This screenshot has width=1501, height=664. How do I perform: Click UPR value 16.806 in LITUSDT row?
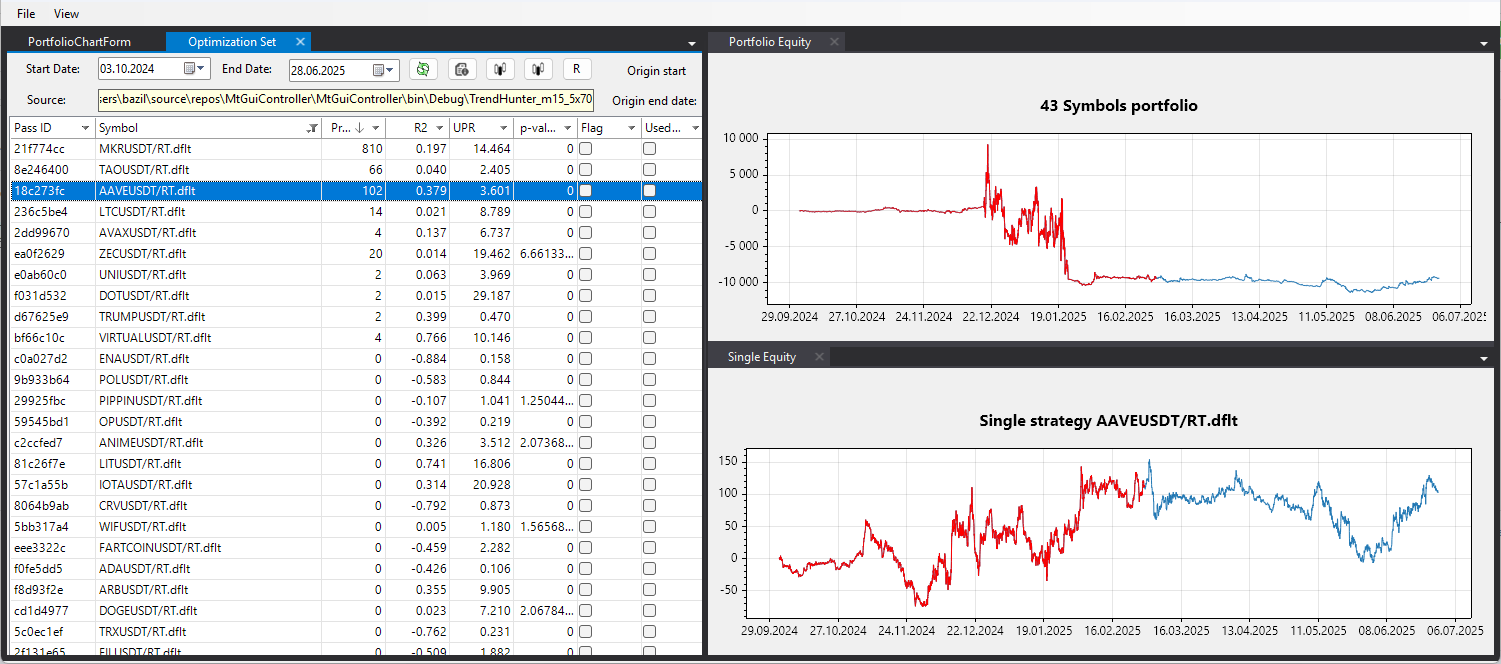click(482, 463)
